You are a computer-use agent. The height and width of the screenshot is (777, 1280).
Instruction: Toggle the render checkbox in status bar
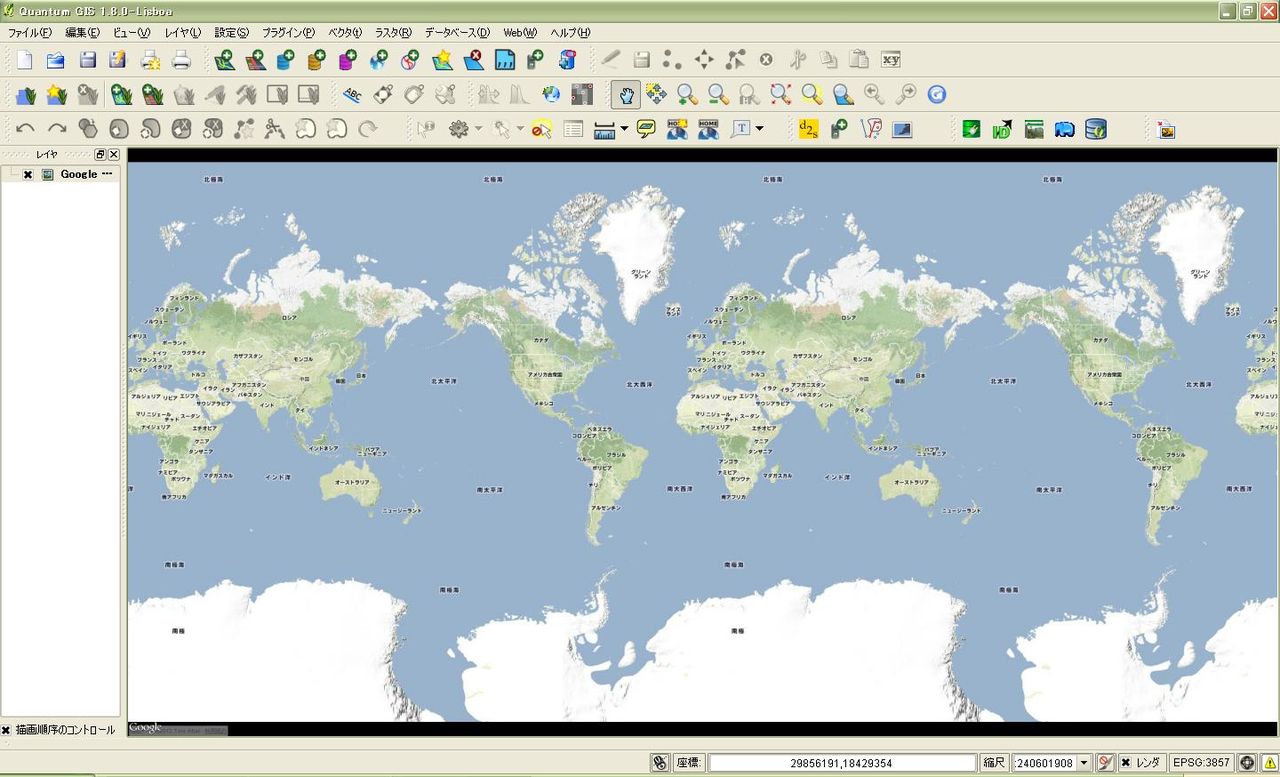1125,763
